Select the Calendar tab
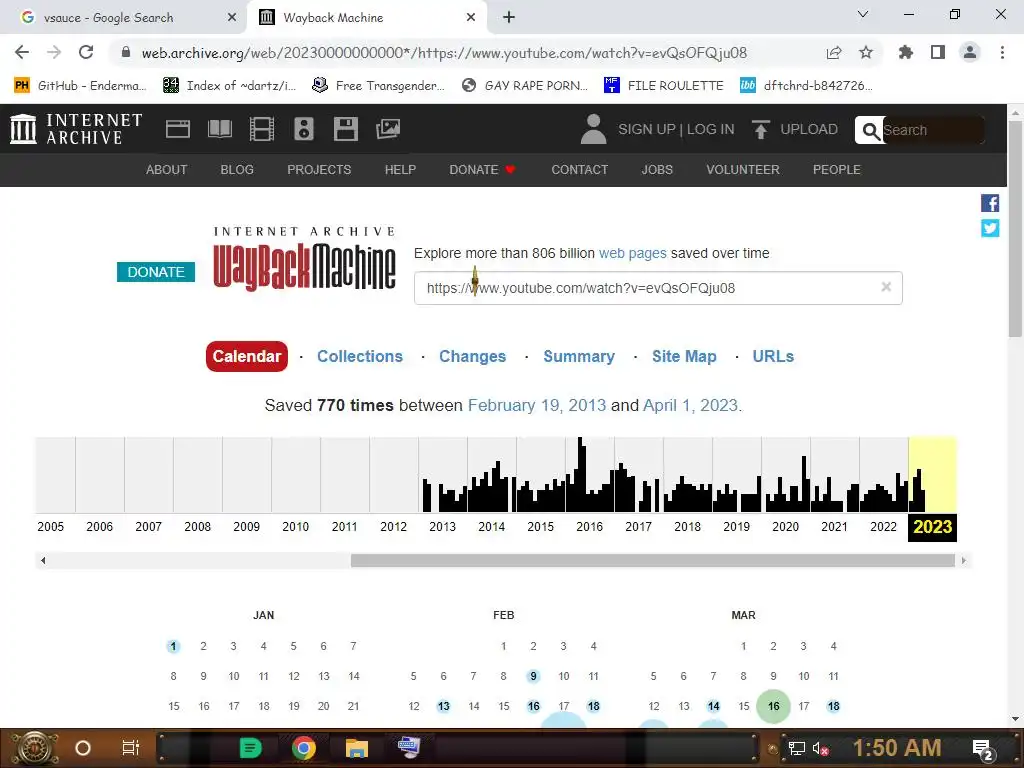 tap(247, 357)
